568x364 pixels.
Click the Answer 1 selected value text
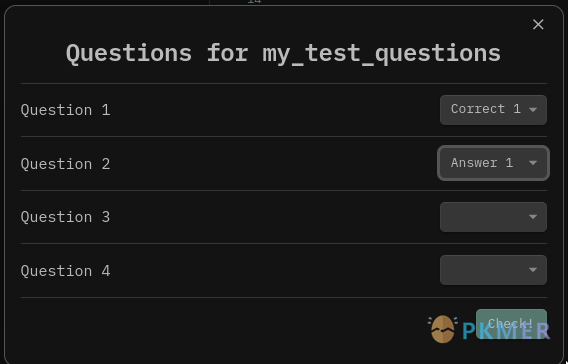pos(482,163)
